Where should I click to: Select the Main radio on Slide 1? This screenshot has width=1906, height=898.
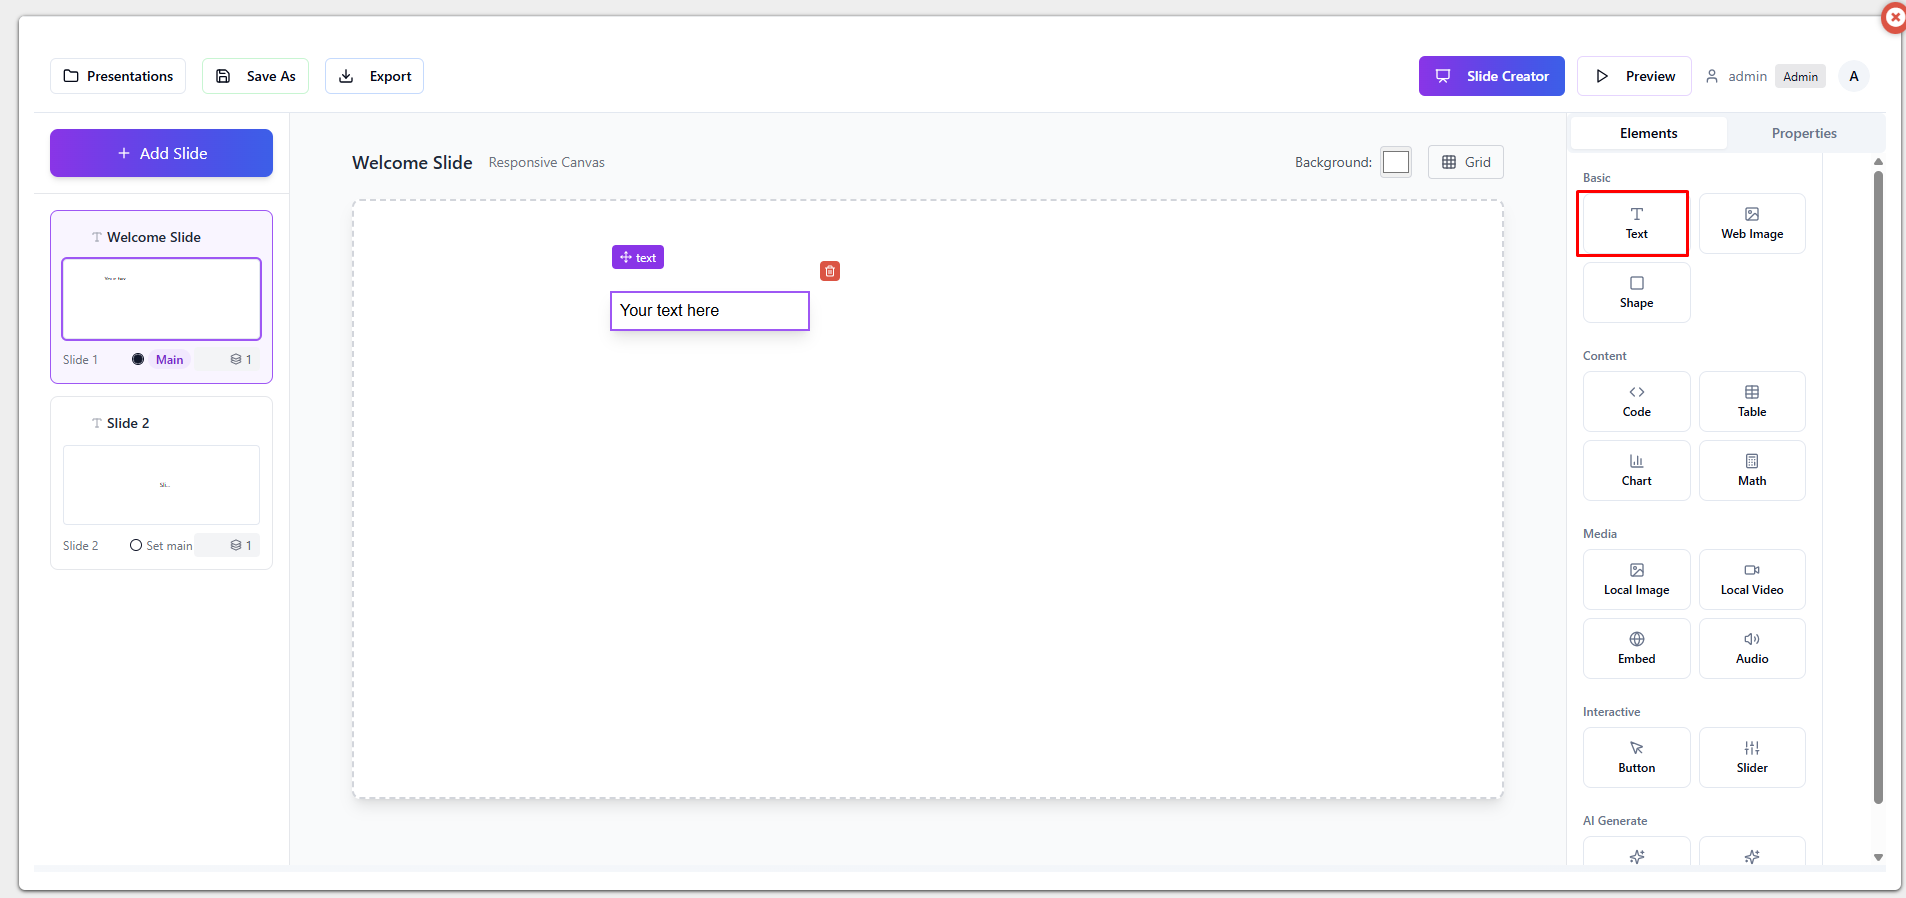pyautogui.click(x=138, y=359)
